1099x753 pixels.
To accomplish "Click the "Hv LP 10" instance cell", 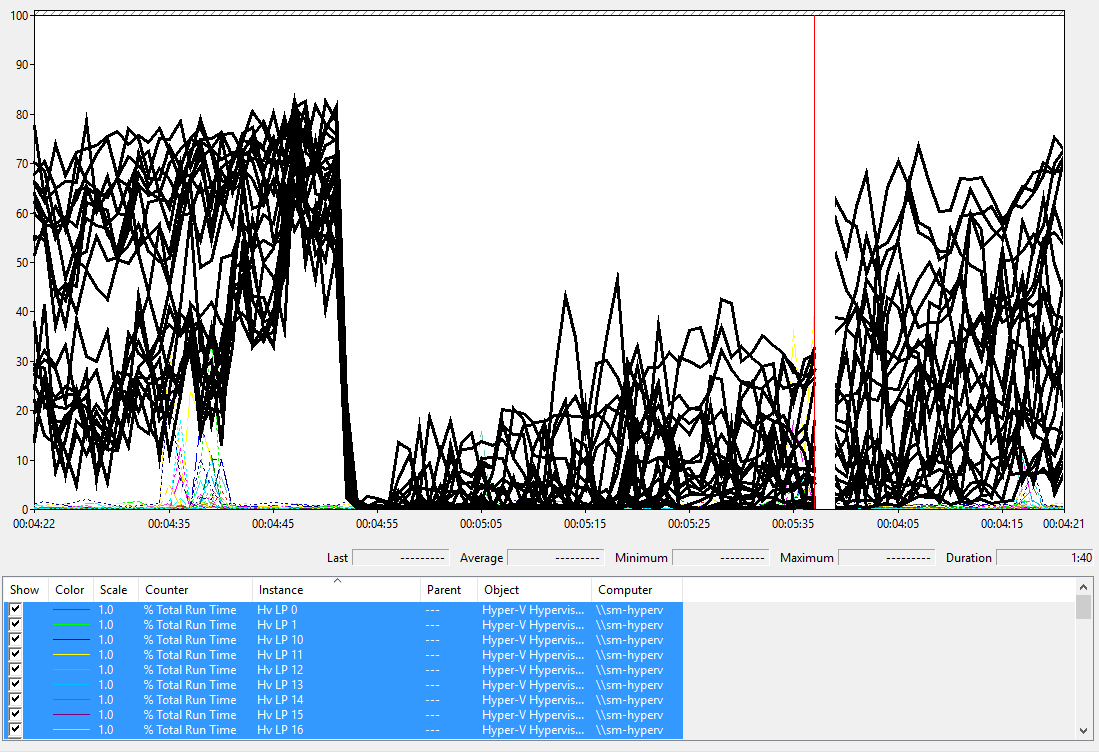I will pos(280,639).
